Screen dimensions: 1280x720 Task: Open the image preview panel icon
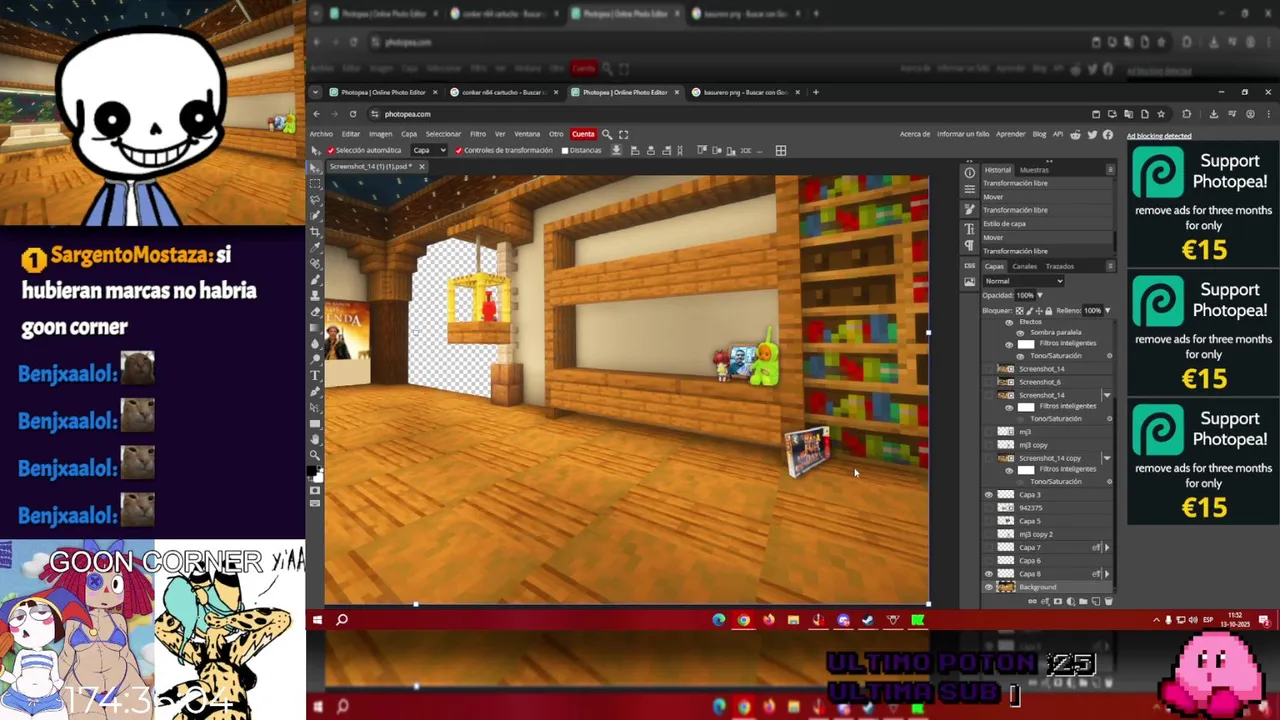969,282
